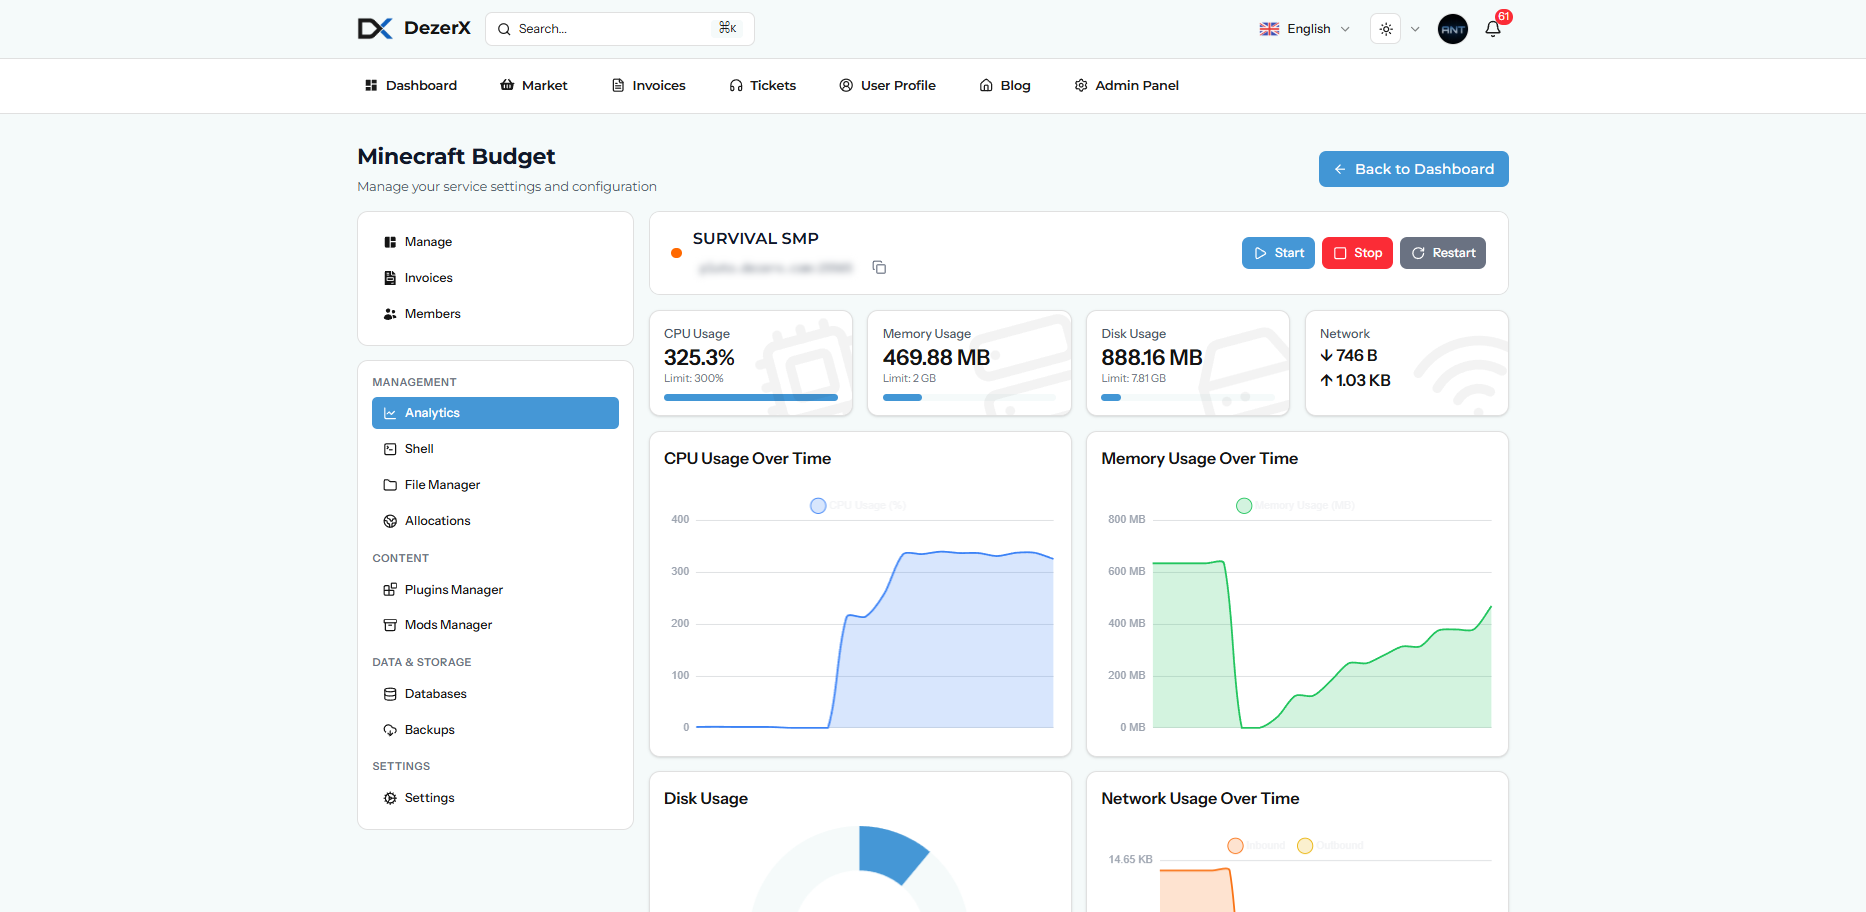Viewport: 1866px width, 912px height.
Task: Click the DezerX logo
Action: (x=414, y=29)
